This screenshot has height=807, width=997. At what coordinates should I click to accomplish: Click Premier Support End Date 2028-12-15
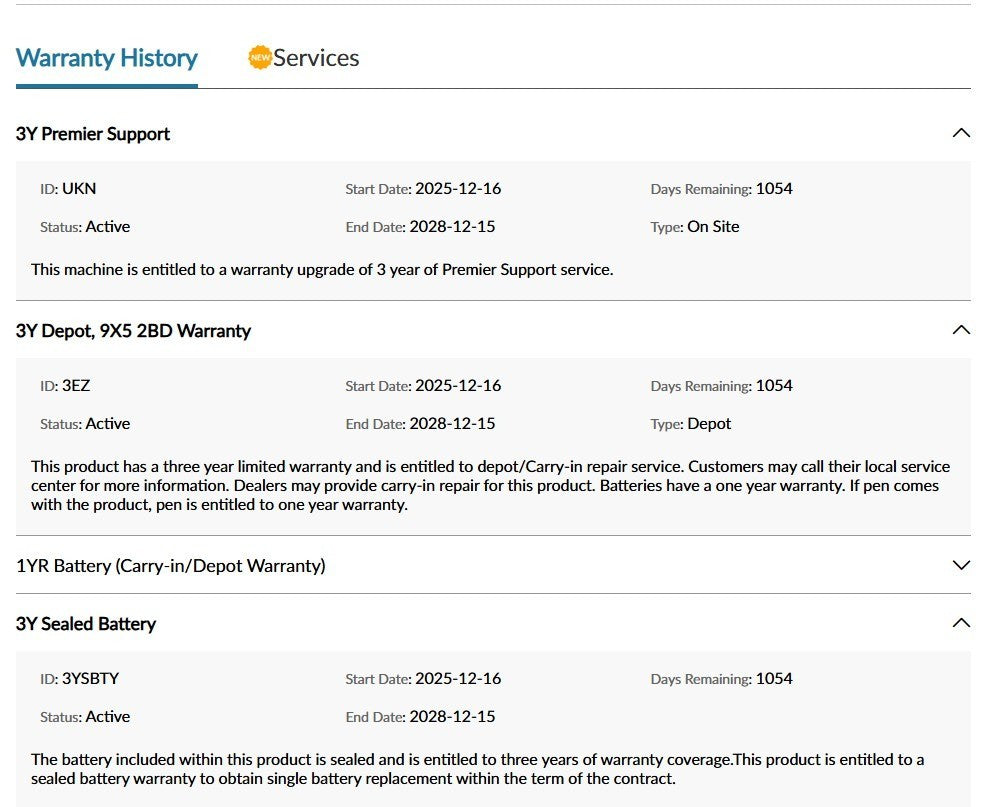click(452, 227)
